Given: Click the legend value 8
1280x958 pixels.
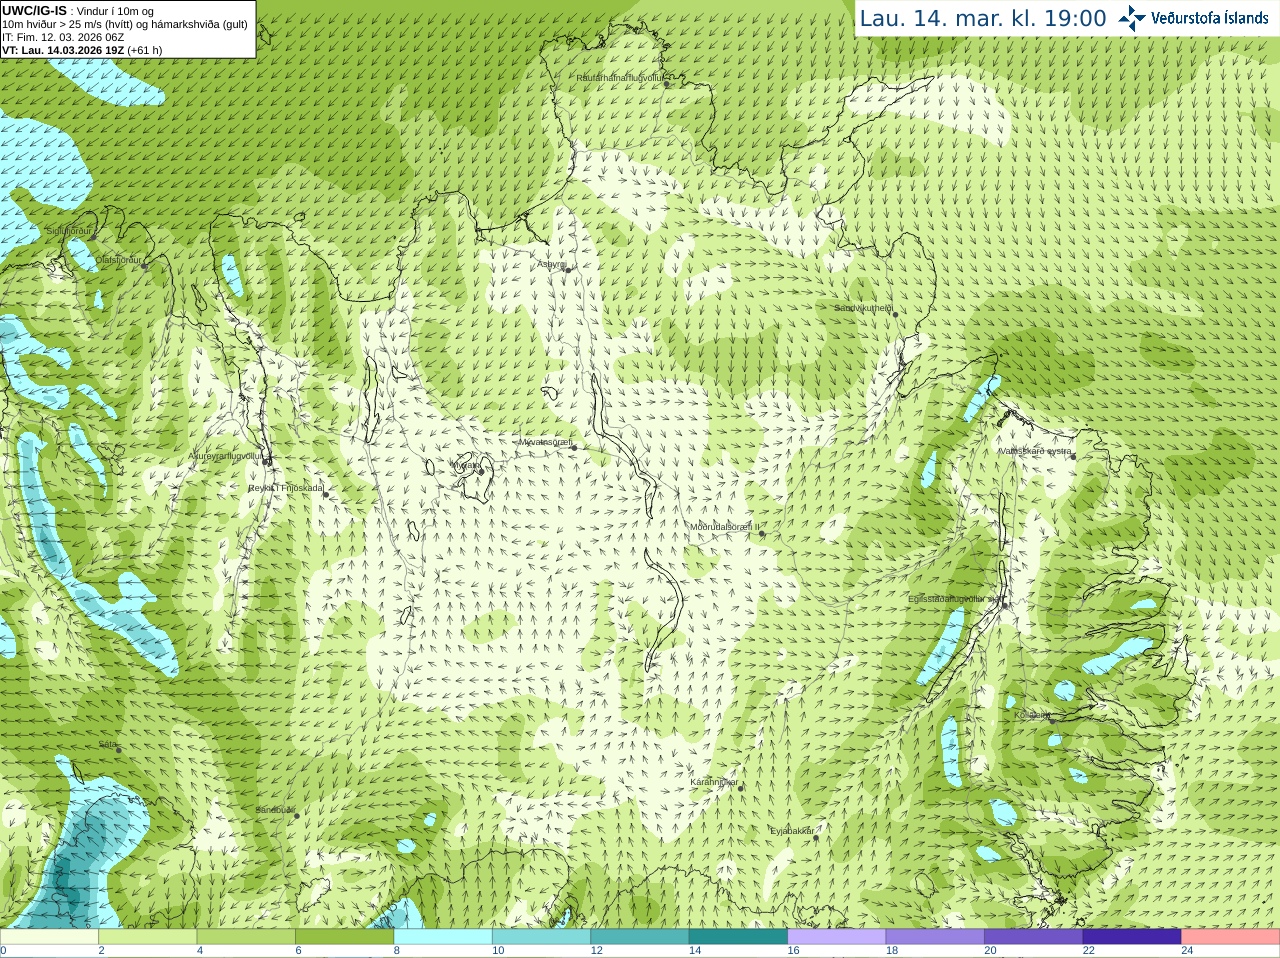Looking at the screenshot, I should point(397,951).
